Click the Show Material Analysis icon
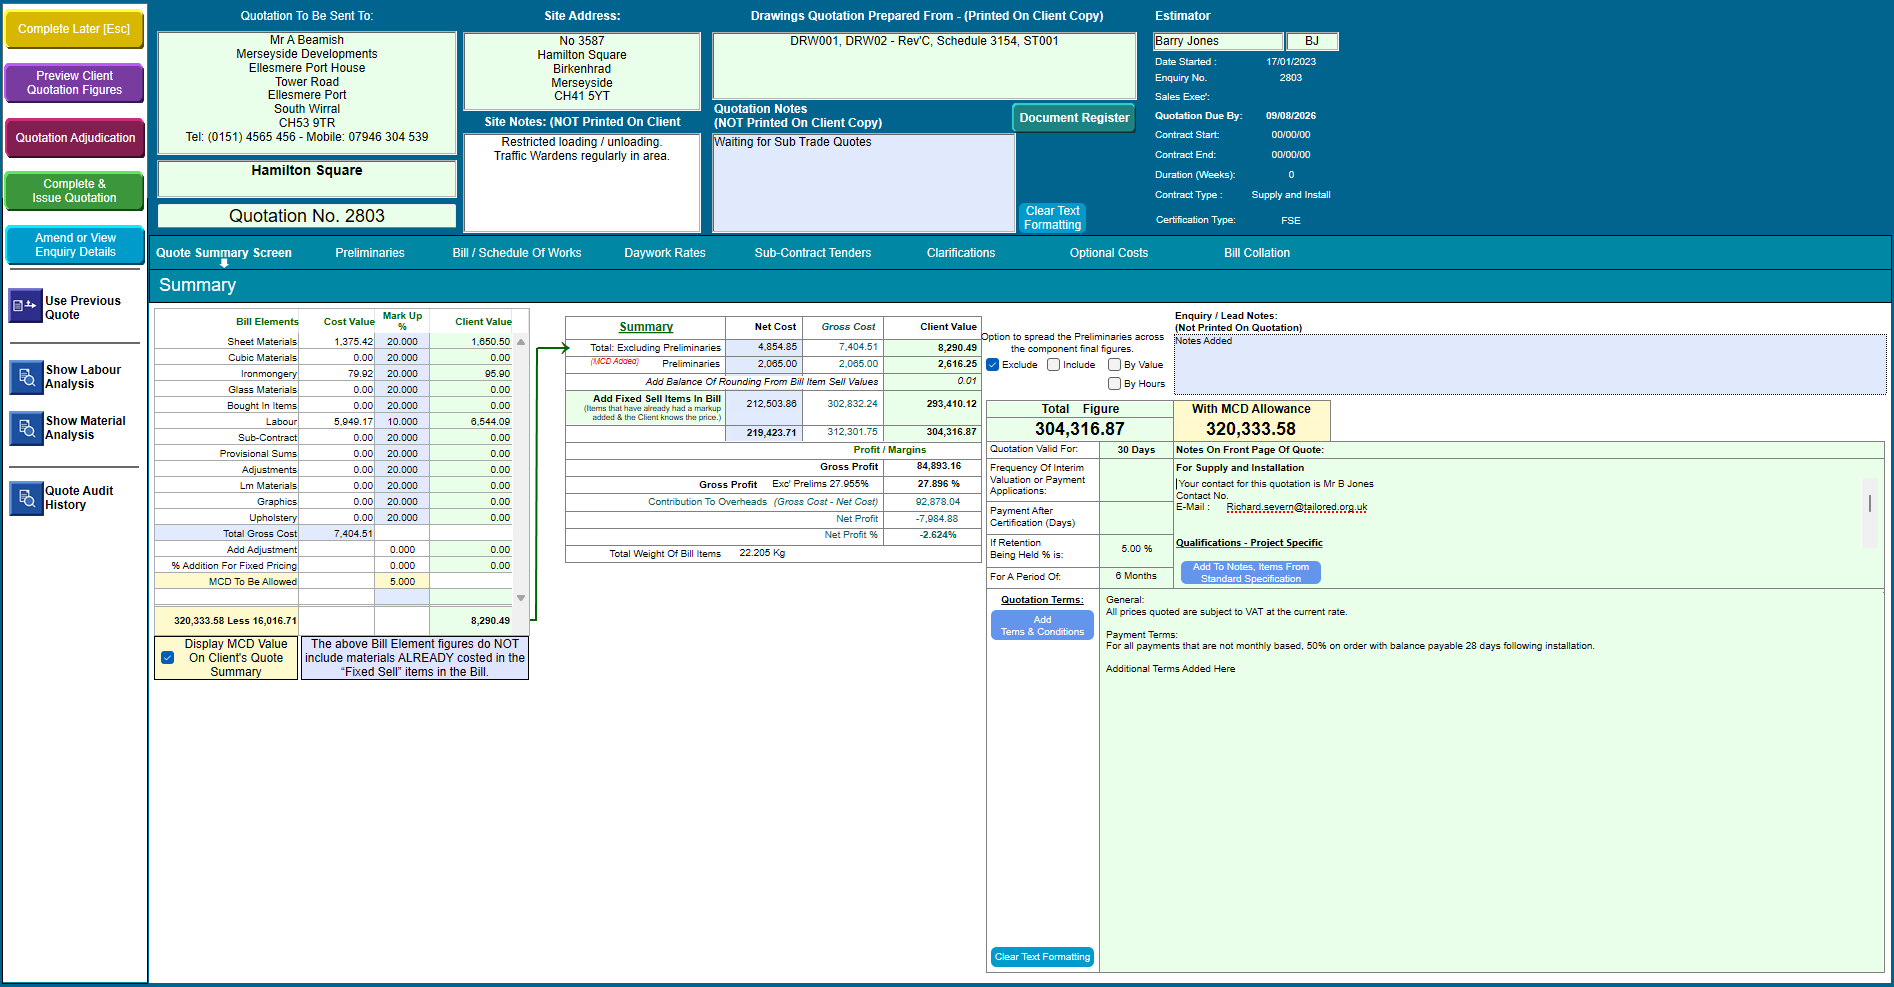 pos(26,428)
